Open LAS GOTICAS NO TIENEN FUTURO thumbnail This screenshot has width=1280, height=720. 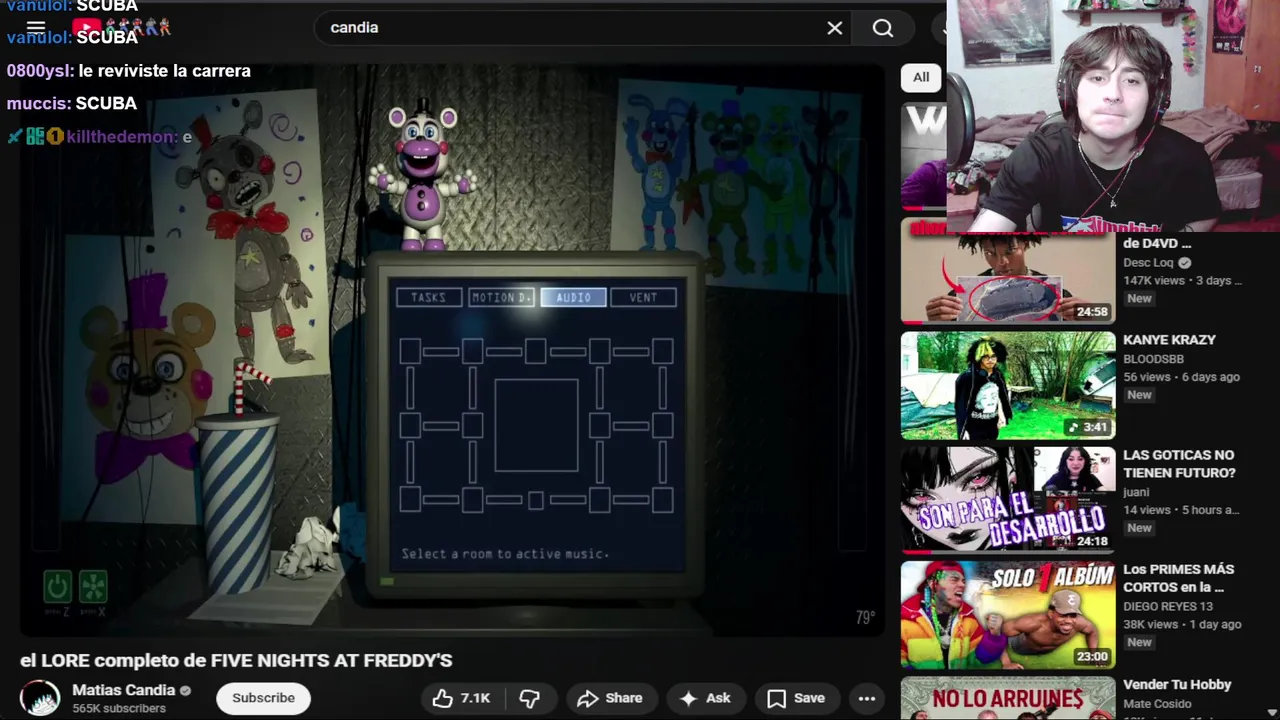(1008, 499)
